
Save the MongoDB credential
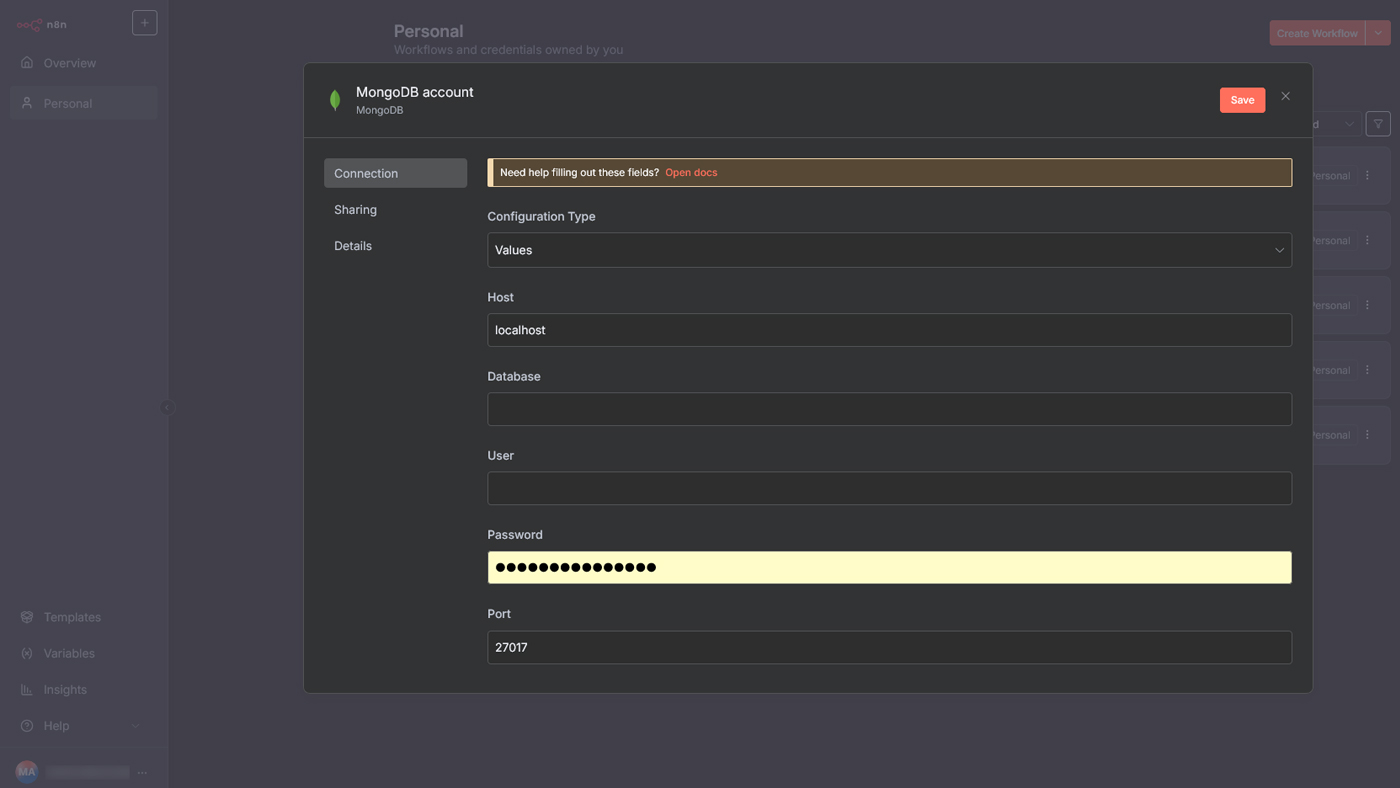(1242, 100)
